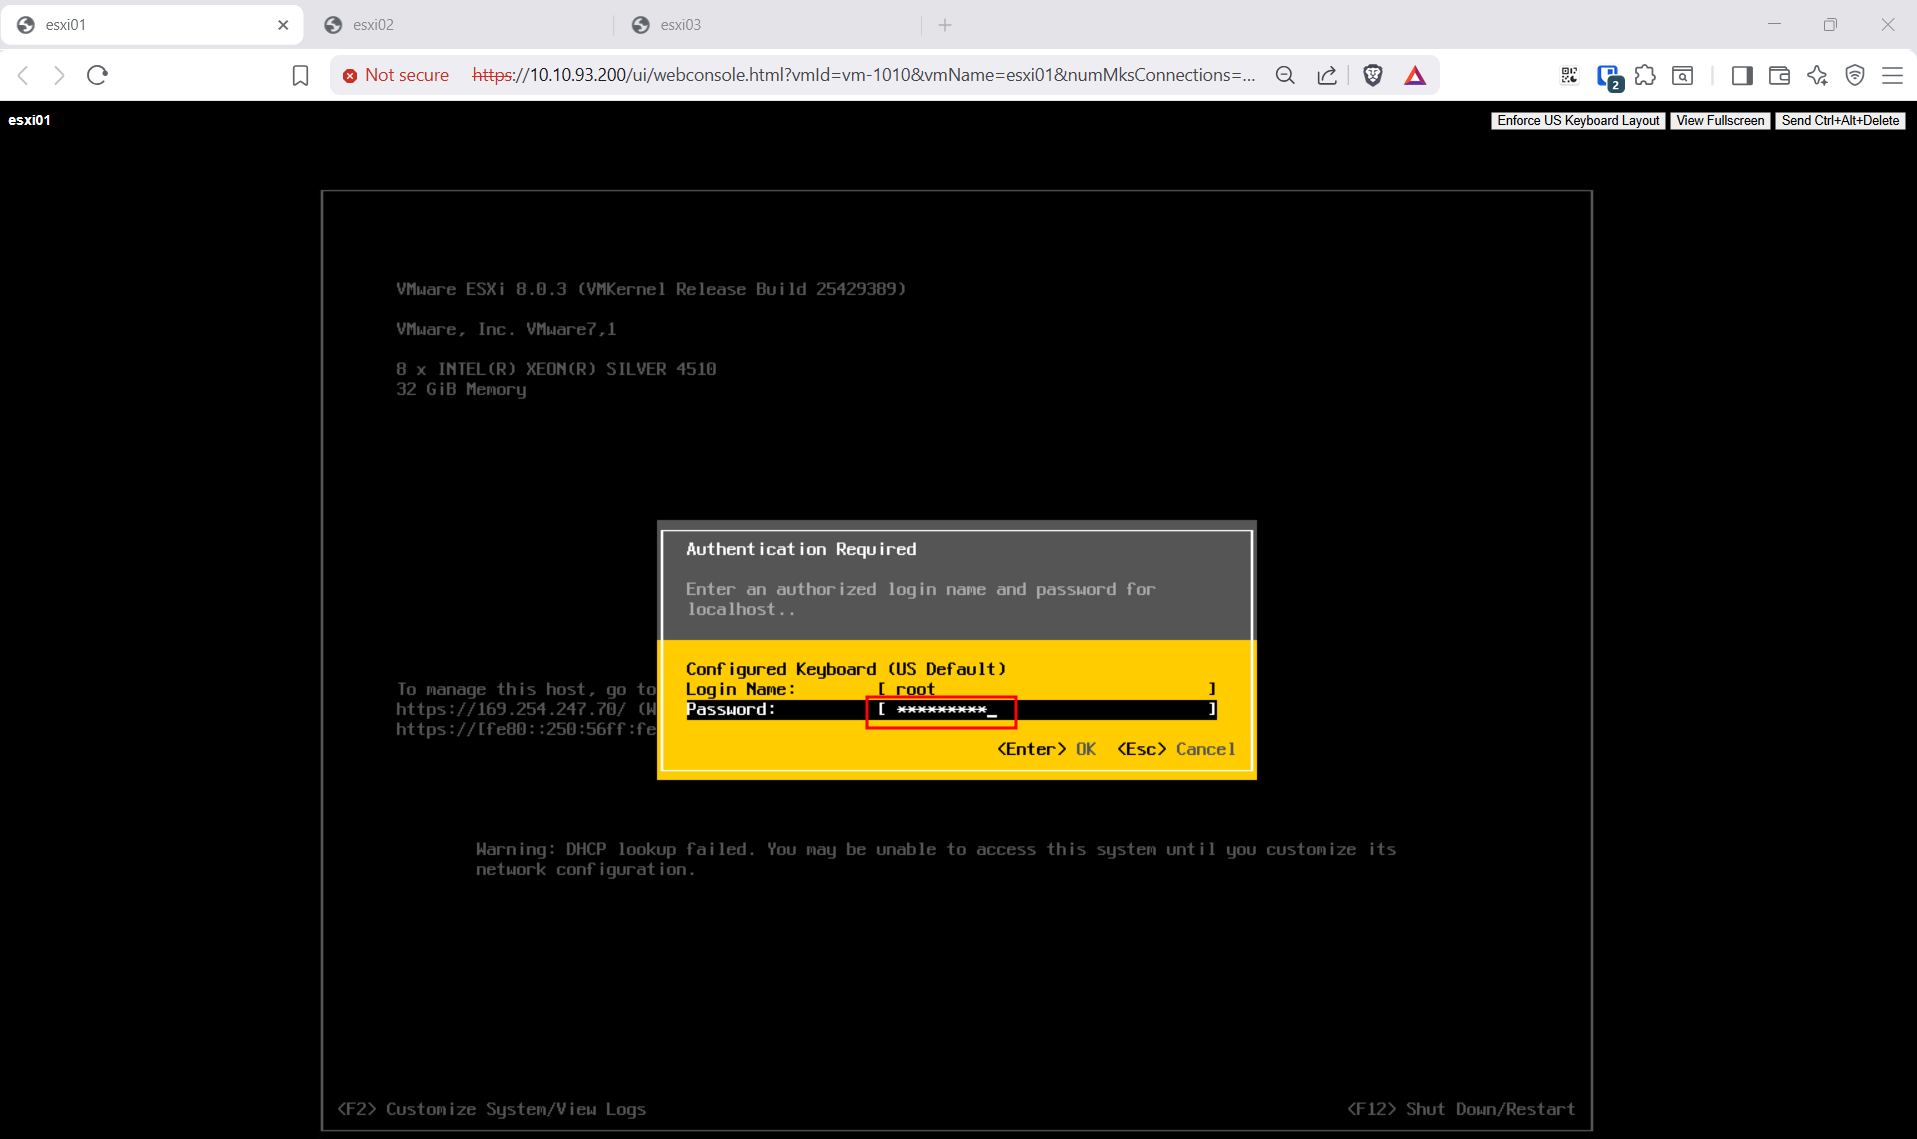Click <F2> Customize System/View Logs text

(x=491, y=1109)
